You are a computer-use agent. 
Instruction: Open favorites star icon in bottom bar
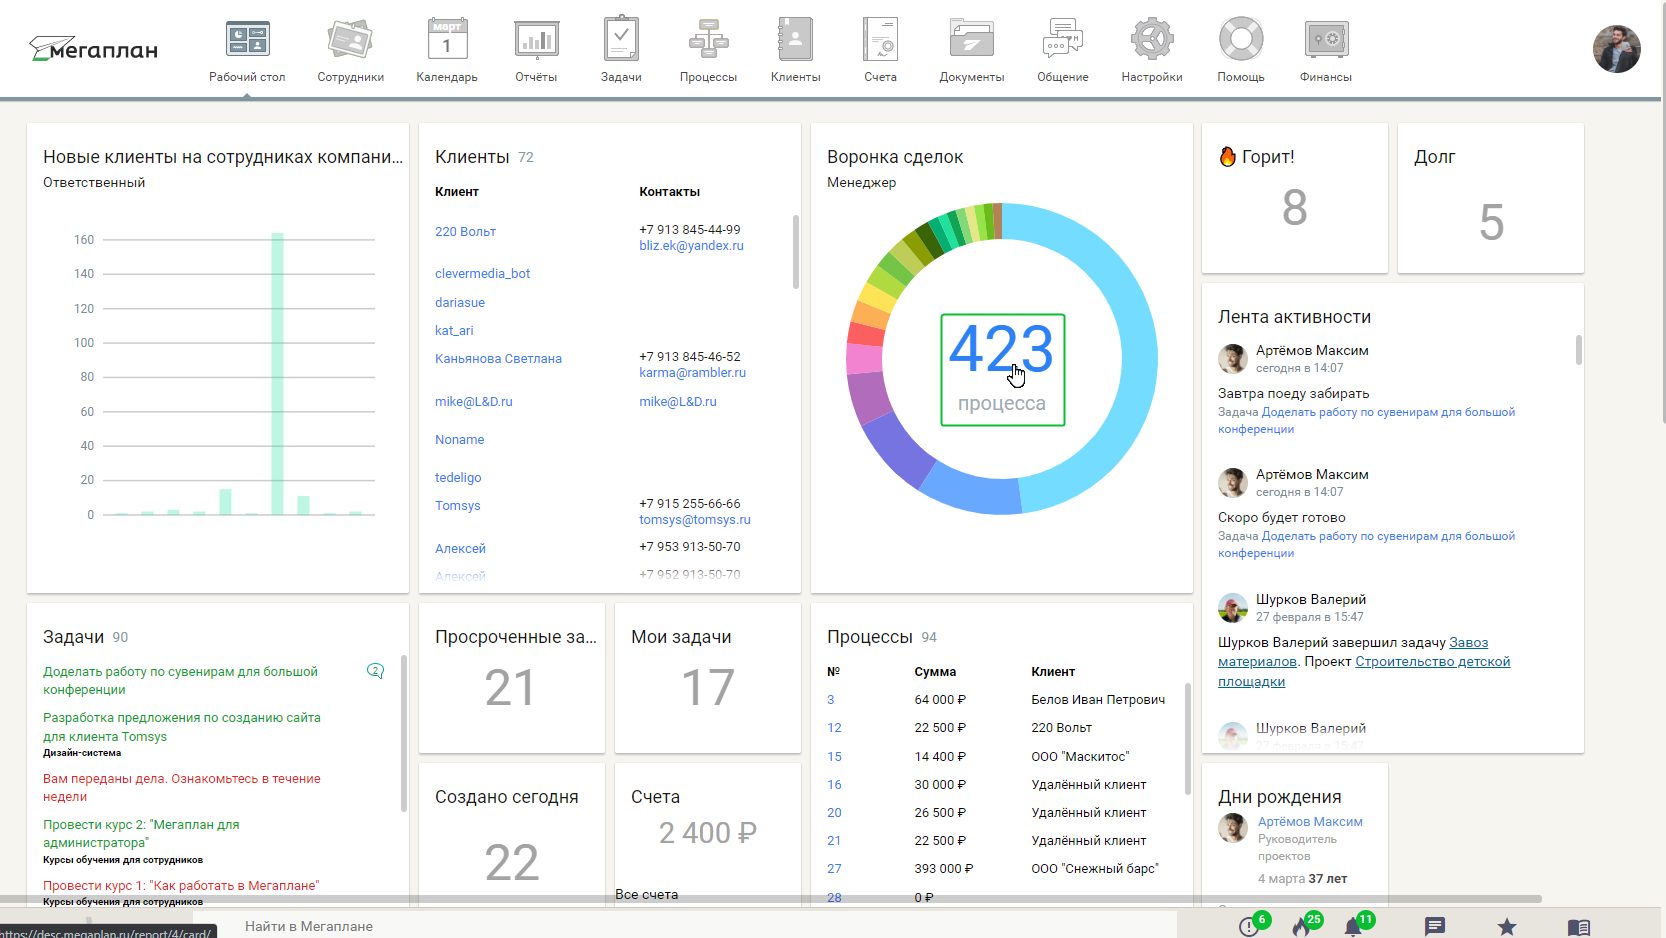pyautogui.click(x=1506, y=926)
